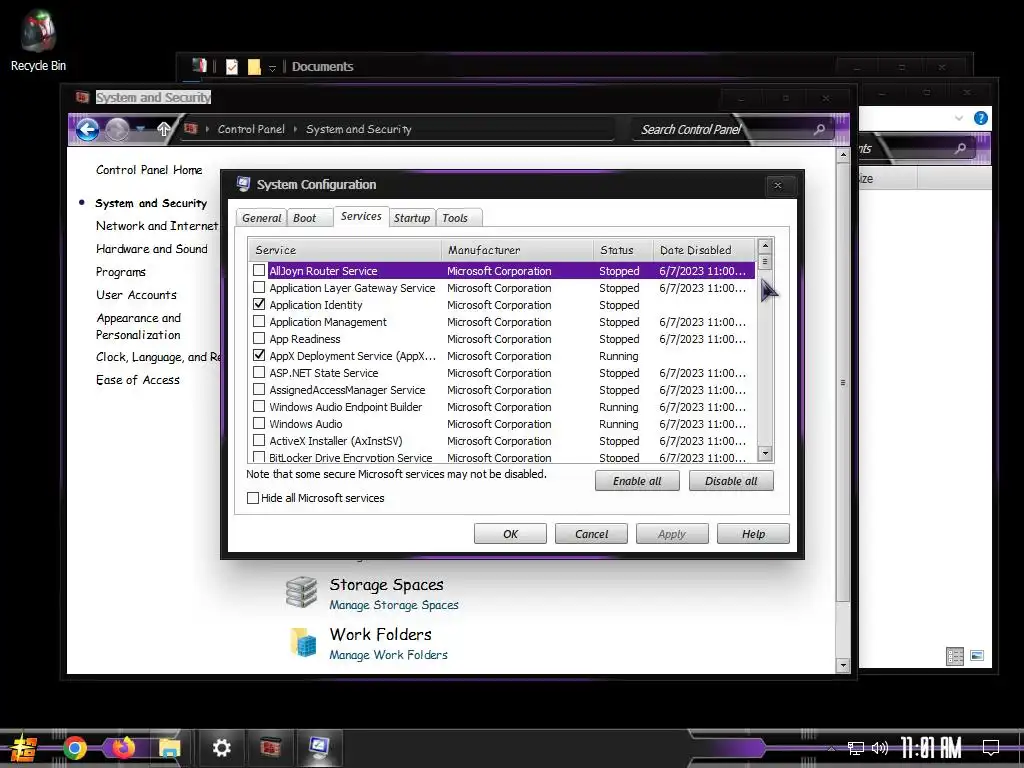
Task: Expand the chevron before Control Panel breadcrumb
Action: 208,129
